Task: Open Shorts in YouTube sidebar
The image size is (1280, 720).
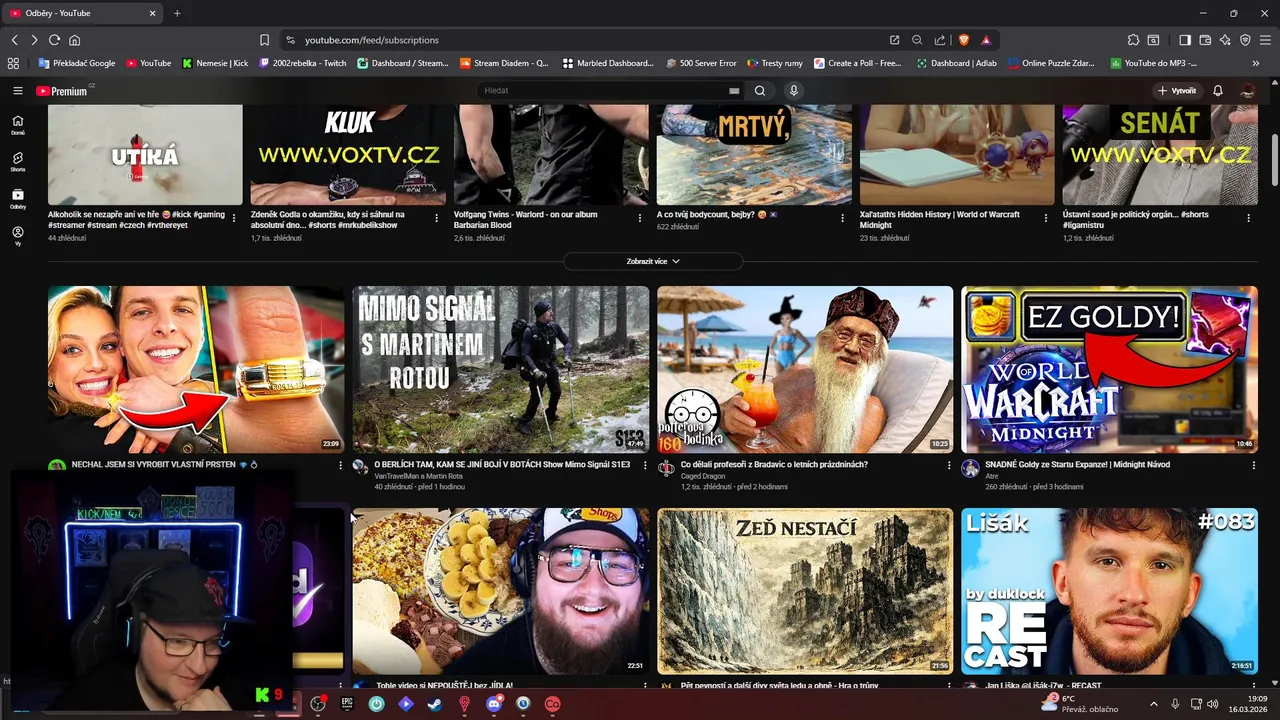Action: [x=17, y=162]
